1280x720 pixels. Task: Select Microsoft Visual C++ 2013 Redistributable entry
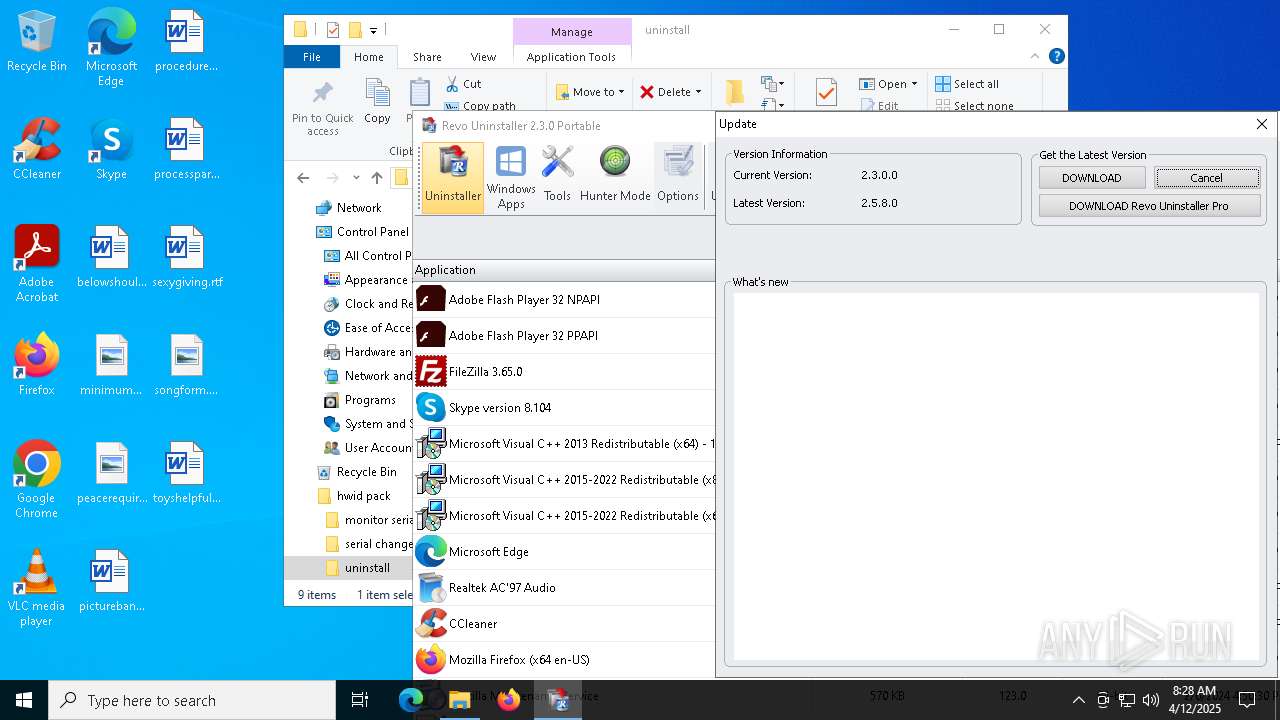point(565,444)
